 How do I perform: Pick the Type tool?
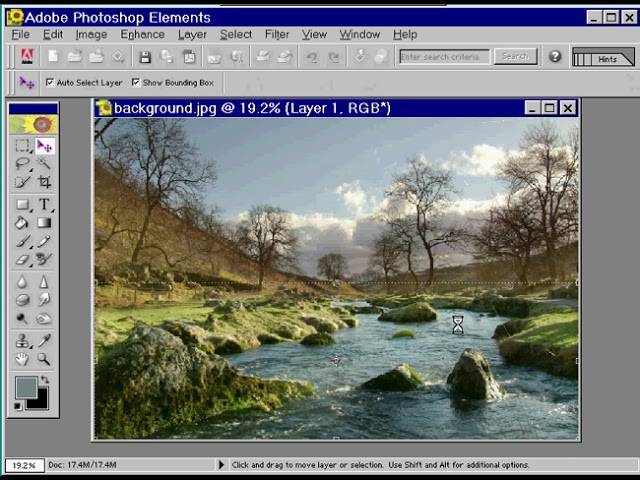click(x=44, y=204)
